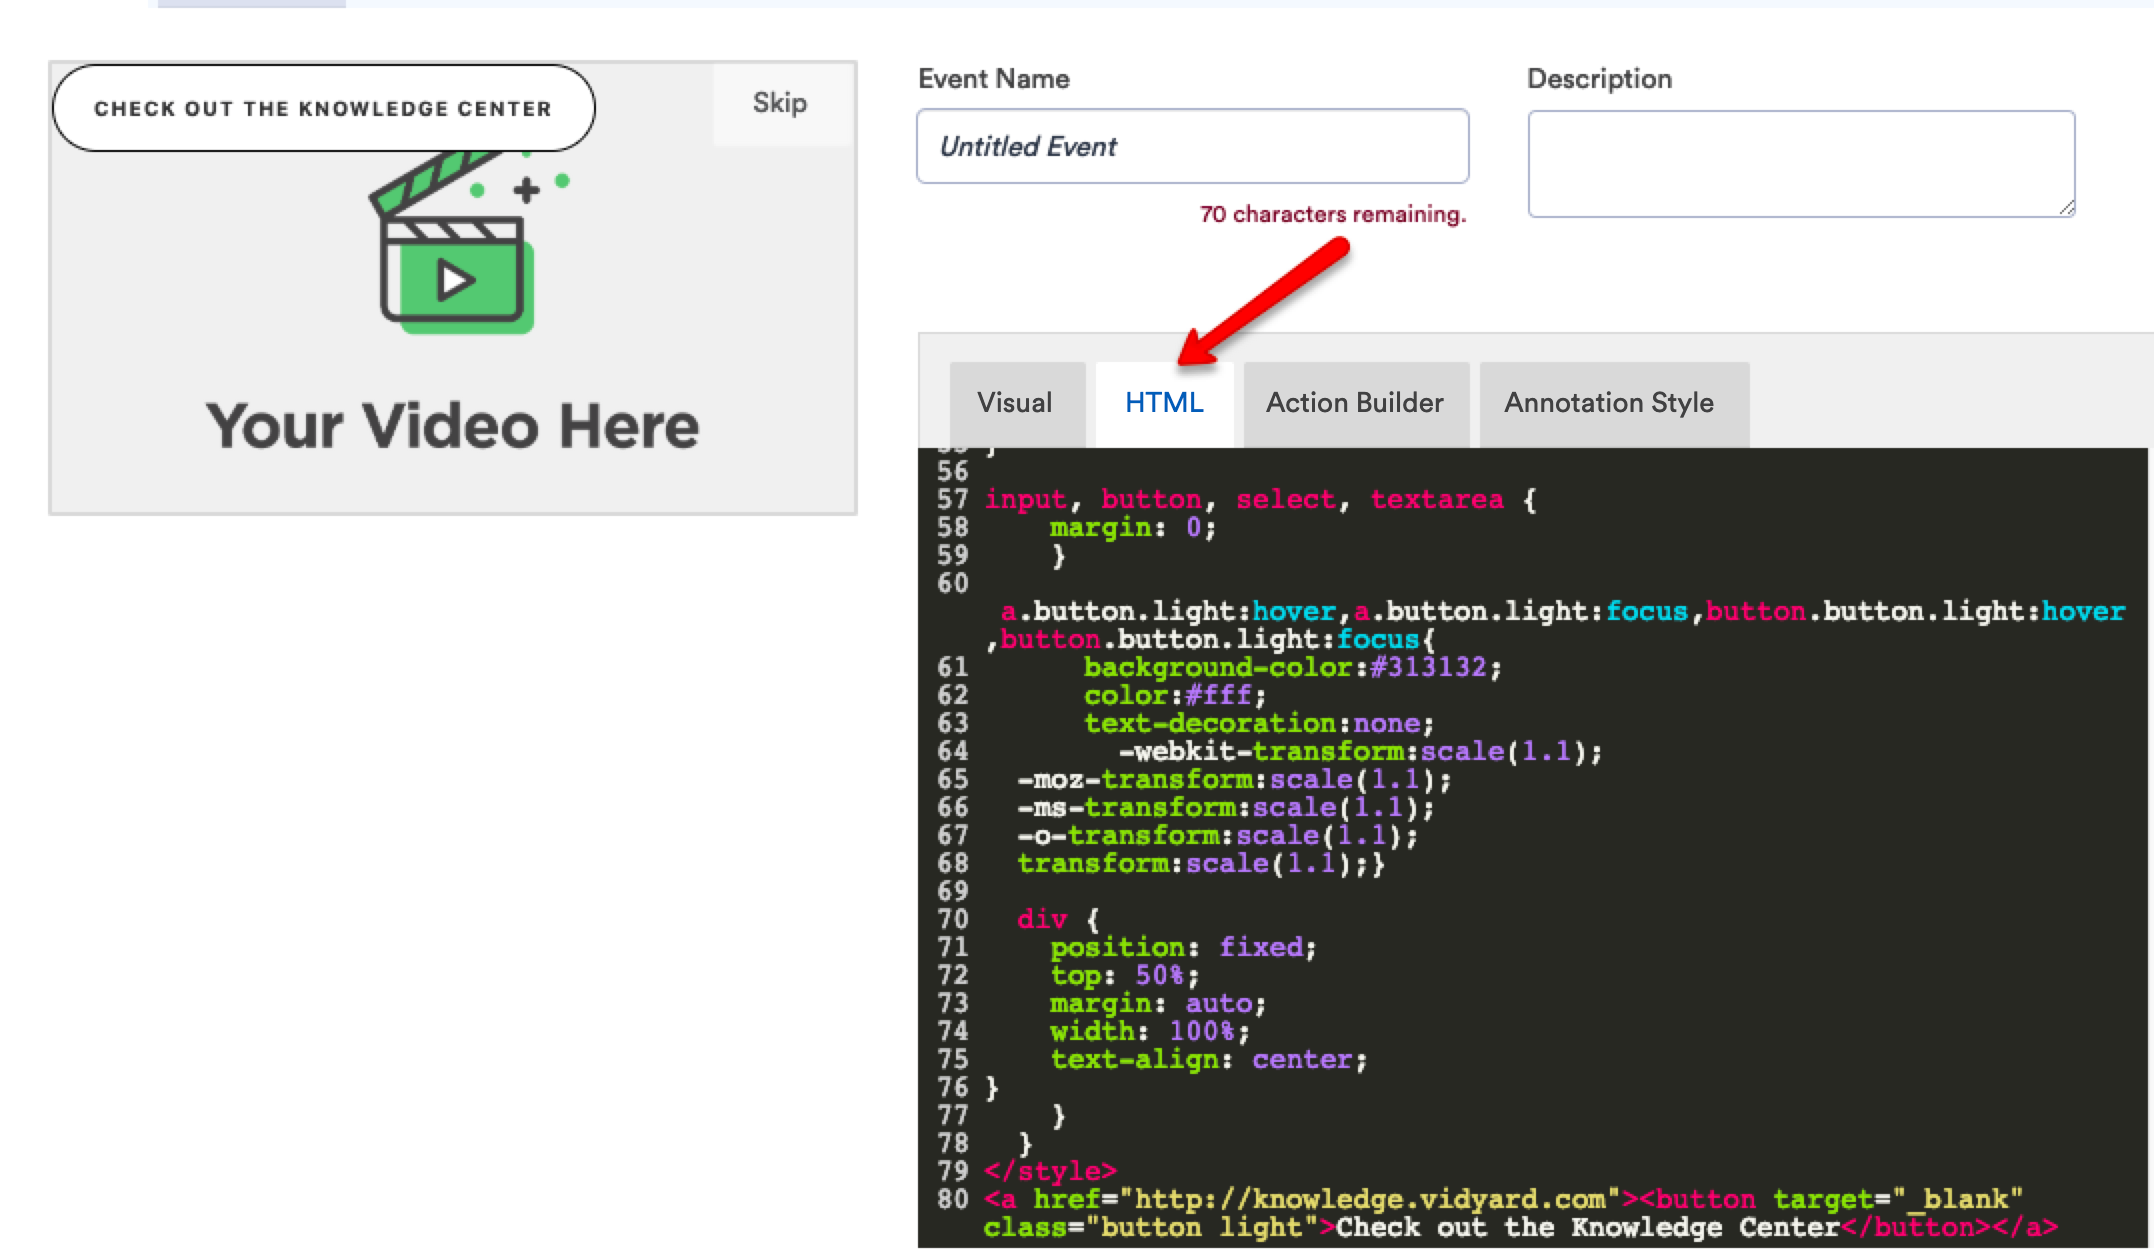Click code line 57 'input, button, select, textarea'
2154x1252 pixels.
1260,499
